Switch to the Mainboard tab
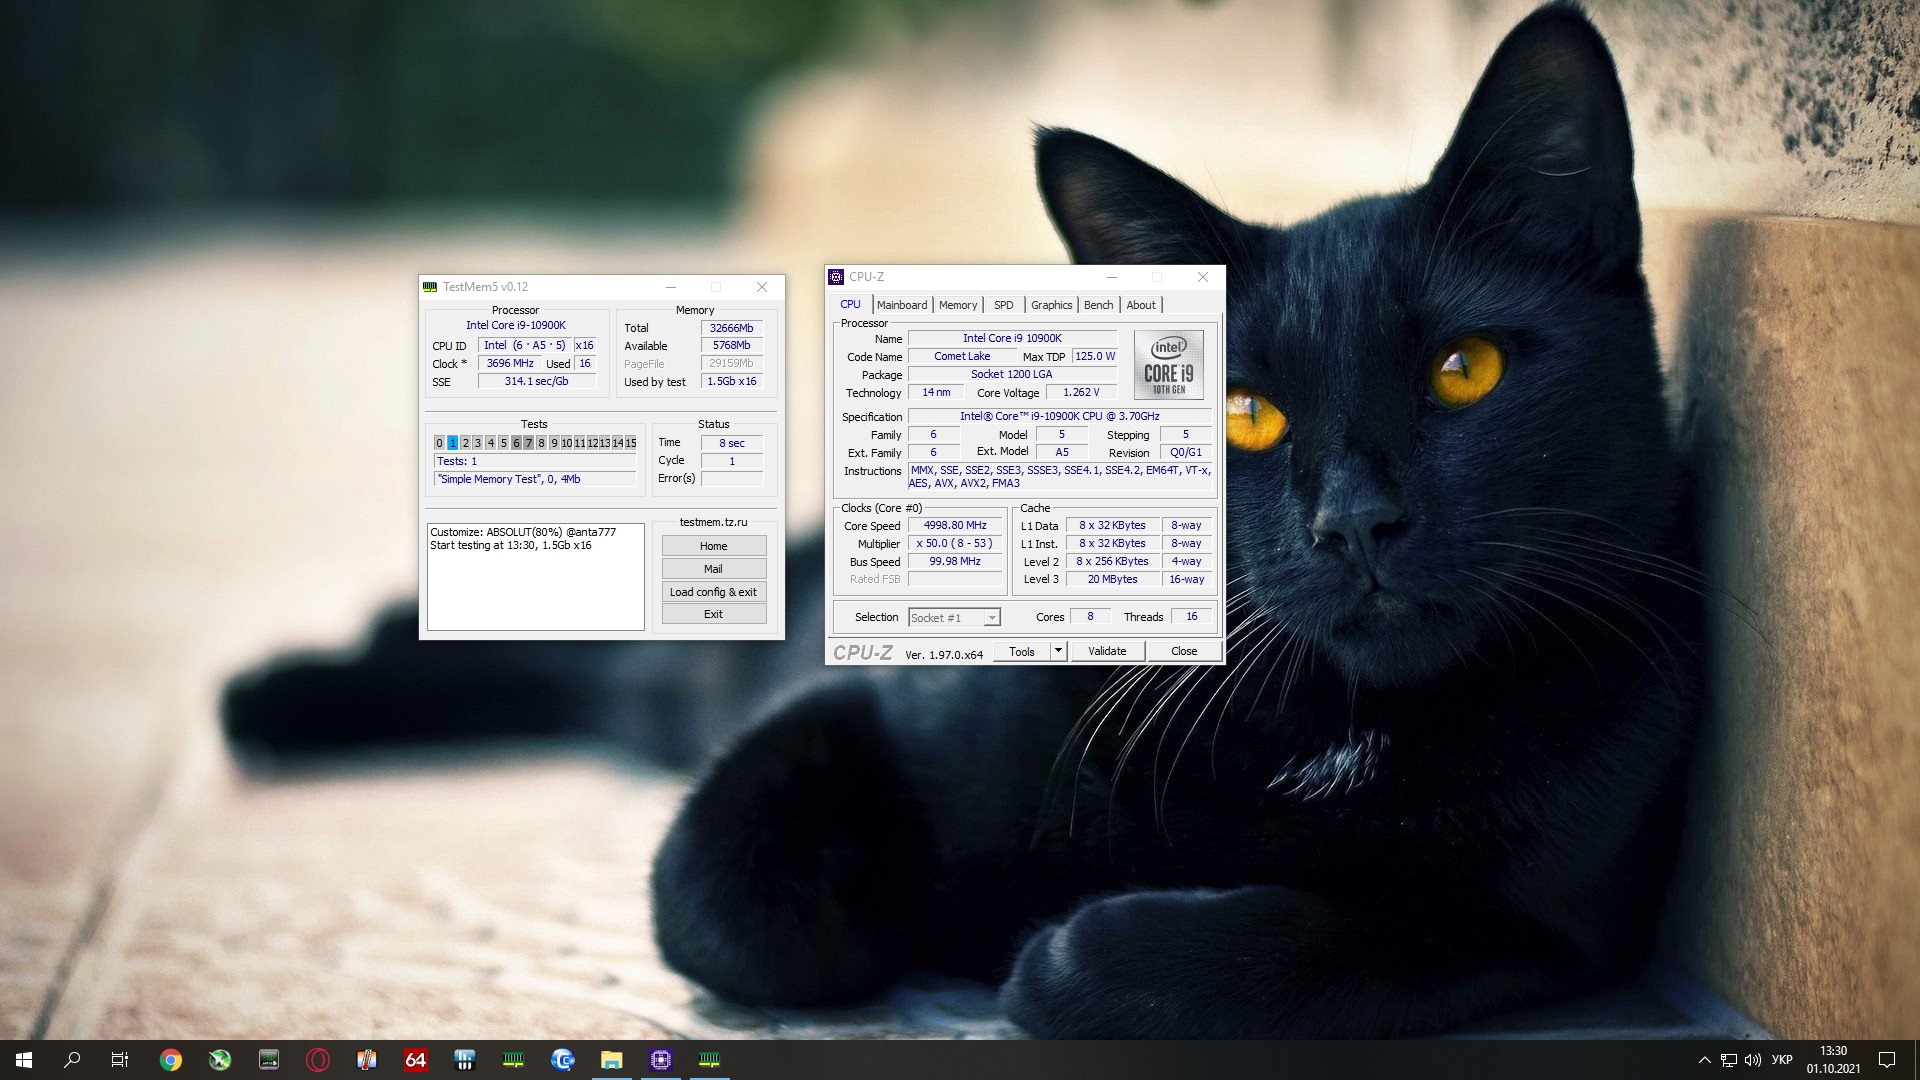Viewport: 1920px width, 1080px height. 901,305
